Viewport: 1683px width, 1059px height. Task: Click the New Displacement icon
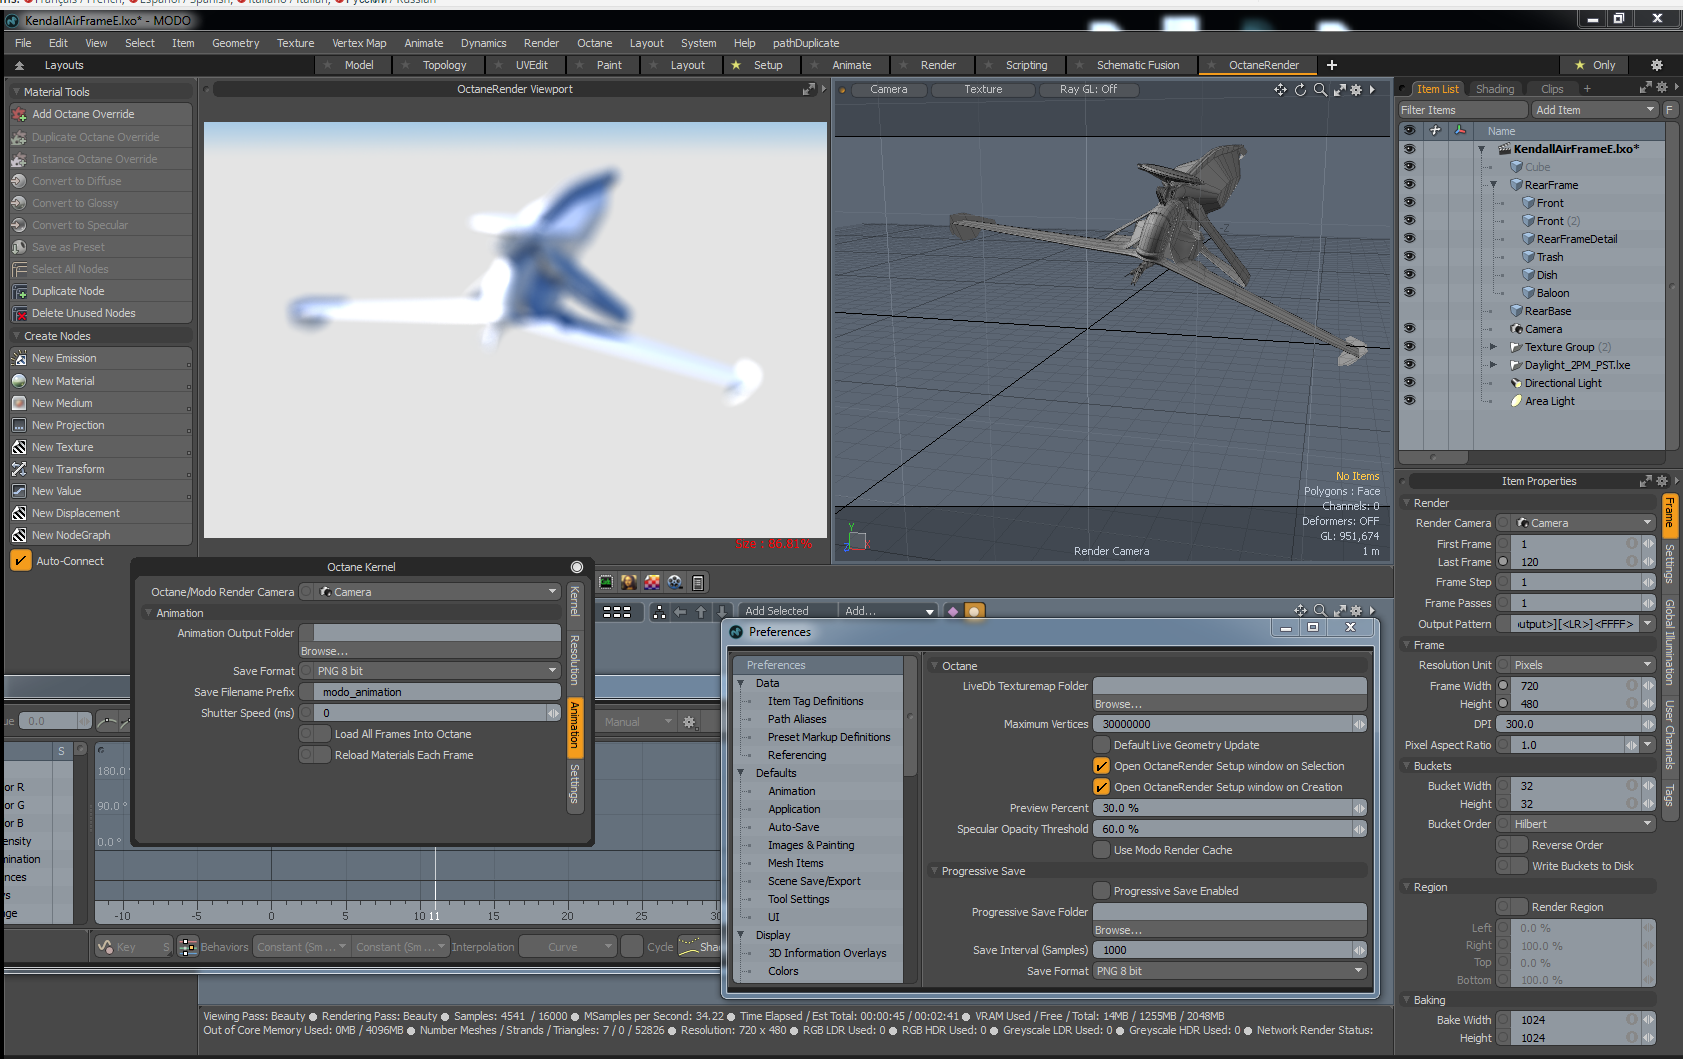coord(19,513)
